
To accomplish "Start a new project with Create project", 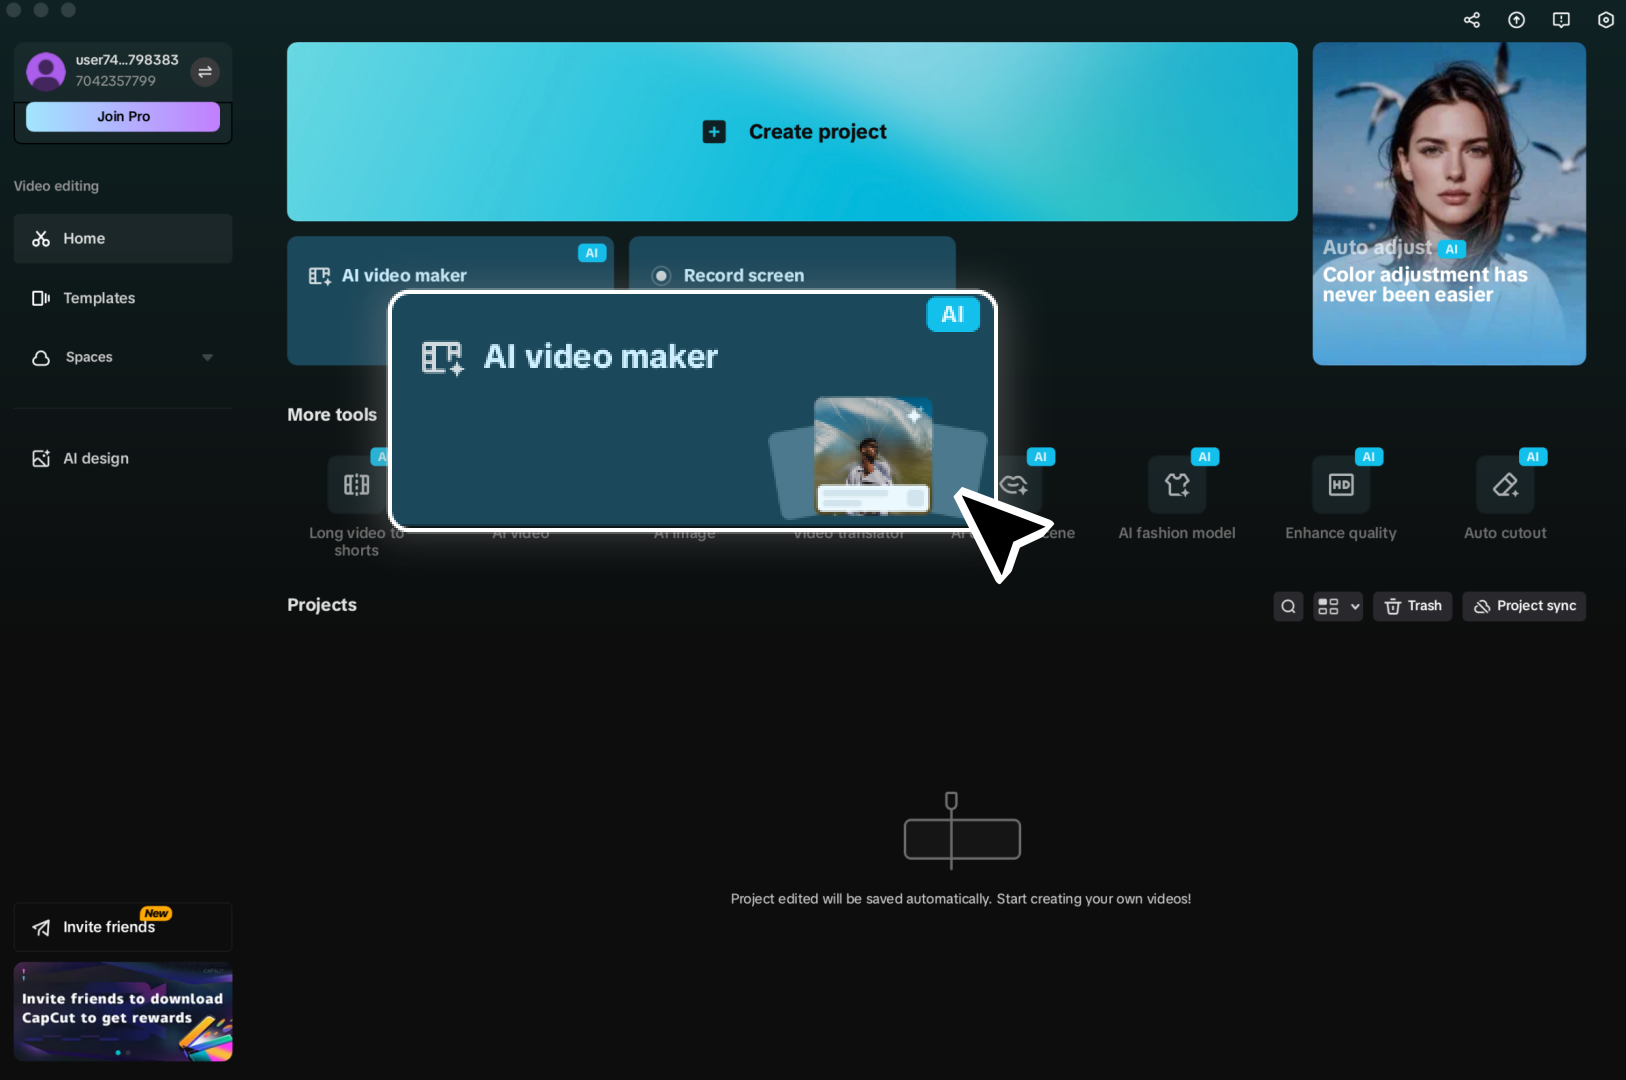I will (792, 131).
